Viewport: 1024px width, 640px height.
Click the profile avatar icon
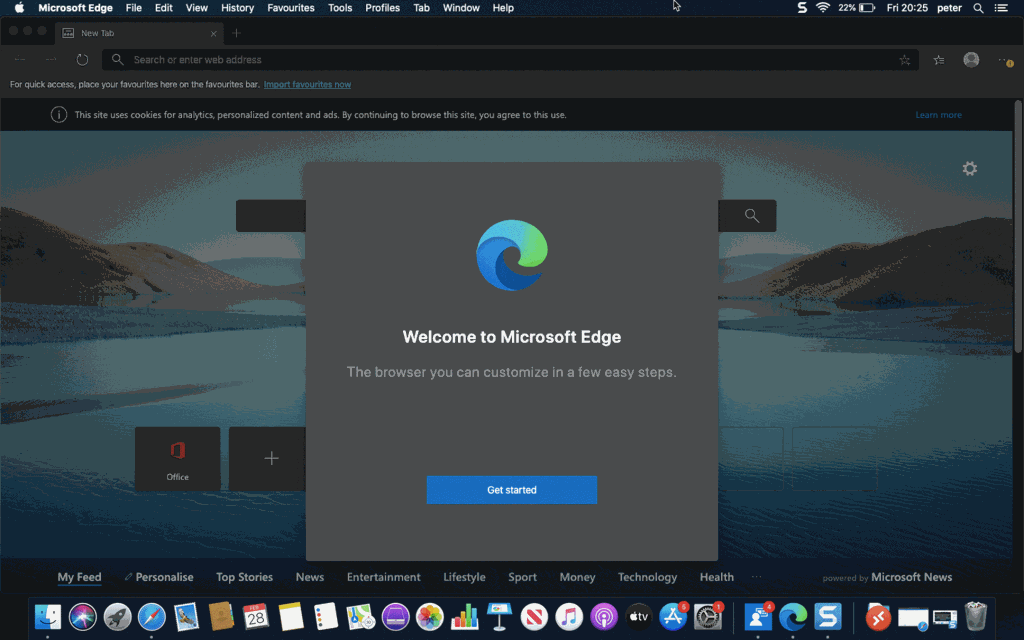click(970, 60)
